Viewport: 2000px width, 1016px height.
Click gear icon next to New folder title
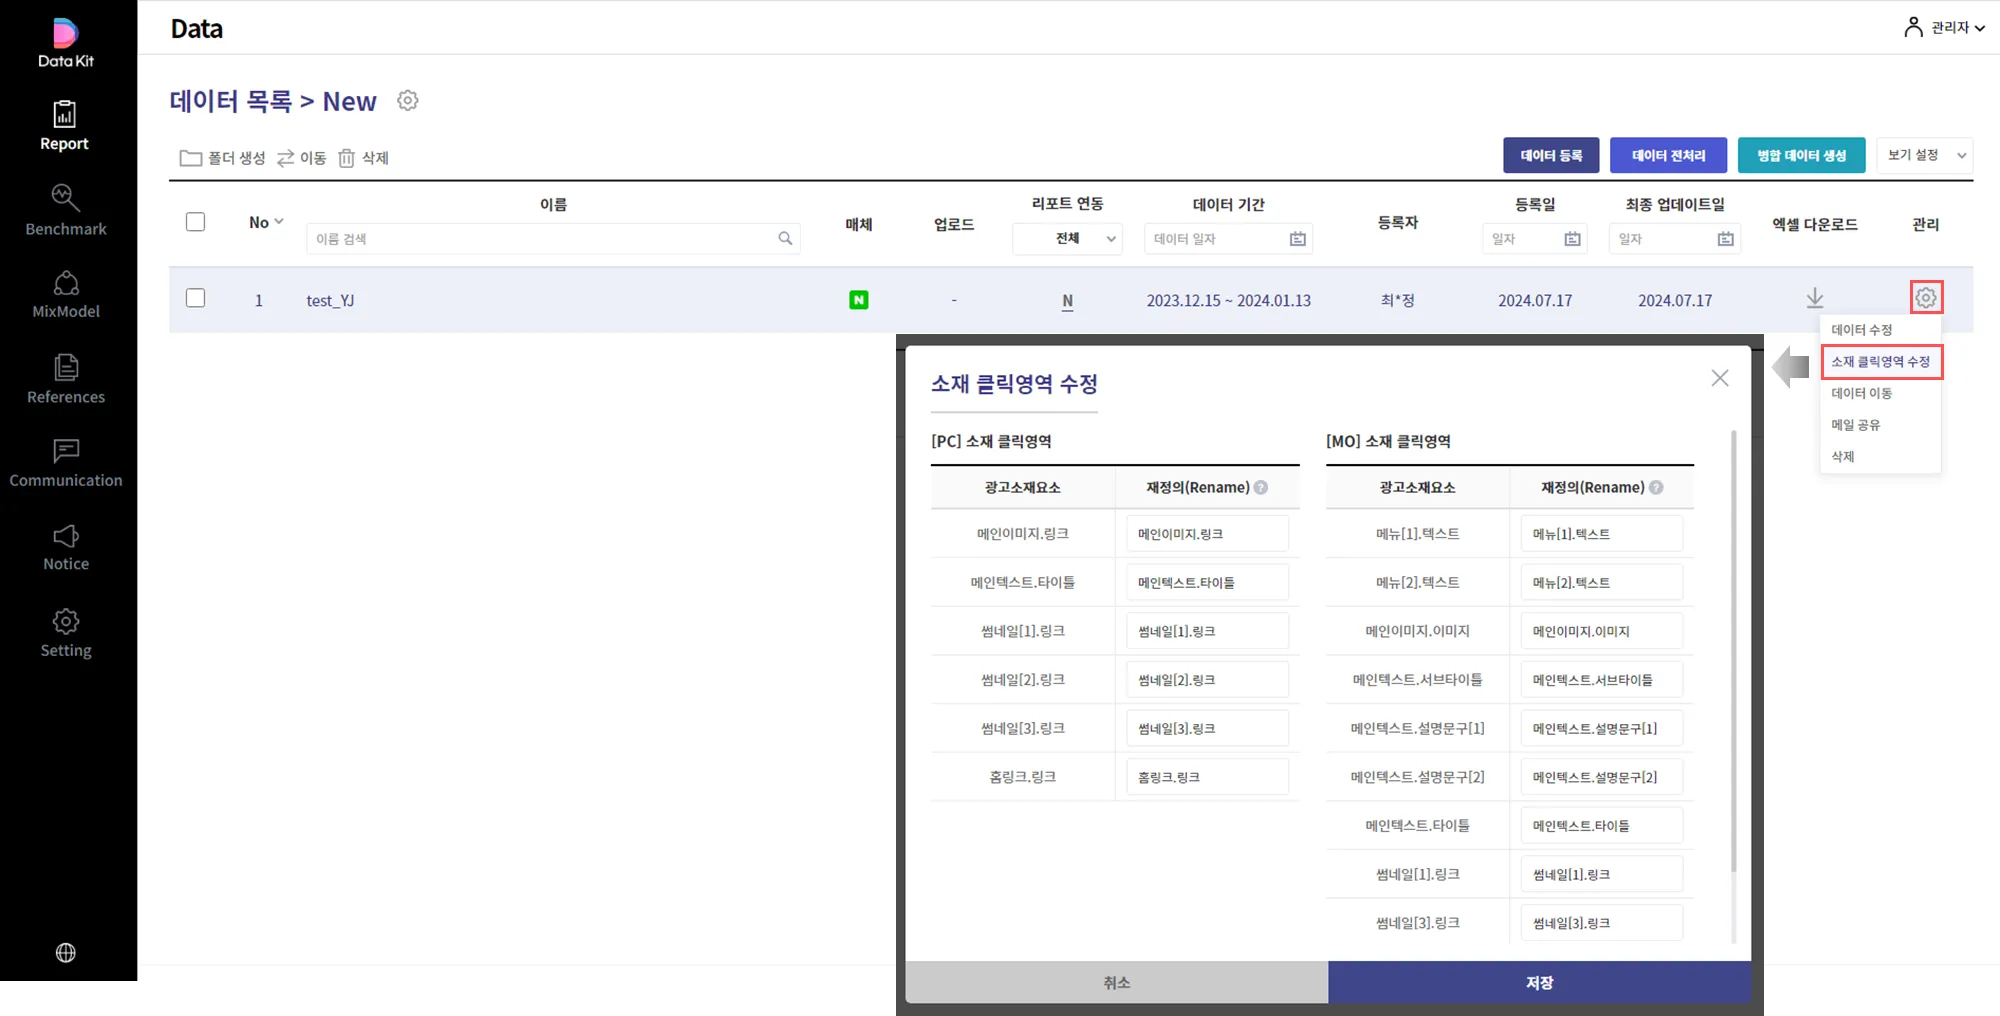pyautogui.click(x=408, y=100)
